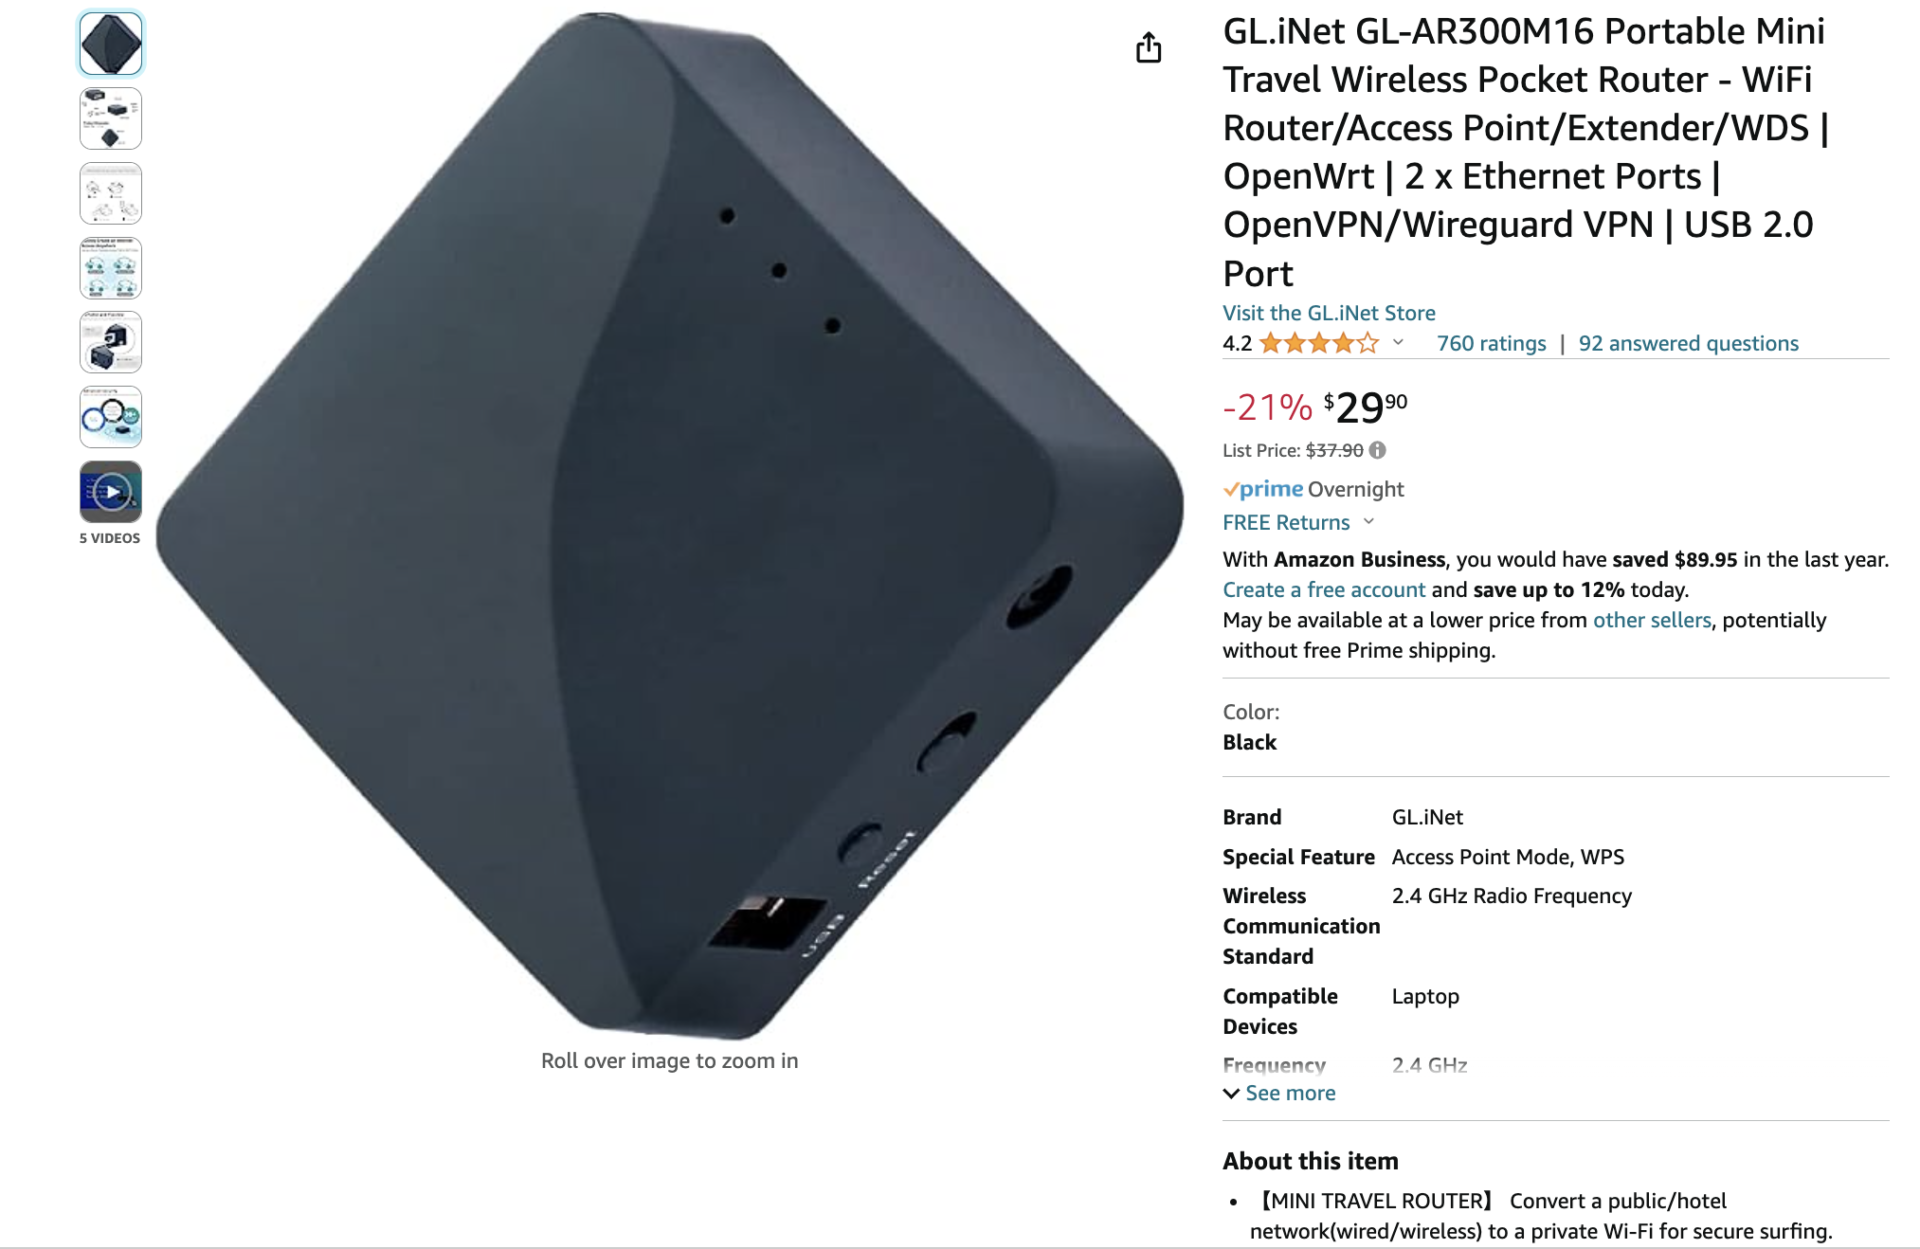The height and width of the screenshot is (1249, 1920).
Task: Open the other sellers link
Action: click(x=1652, y=620)
